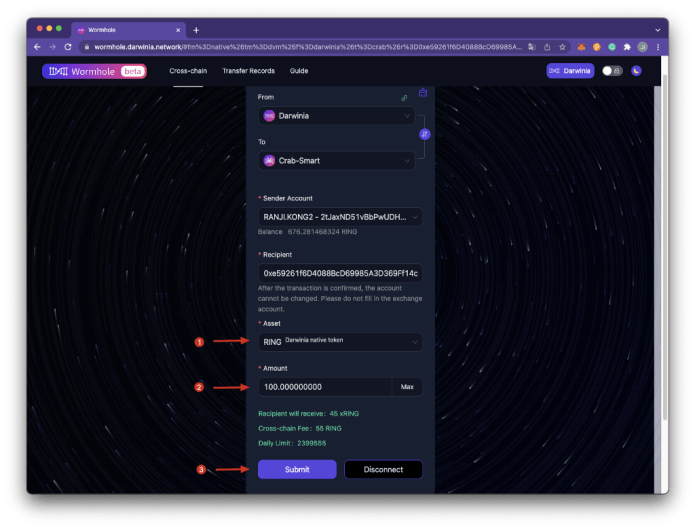Click the Amount input field

pyautogui.click(x=325, y=387)
